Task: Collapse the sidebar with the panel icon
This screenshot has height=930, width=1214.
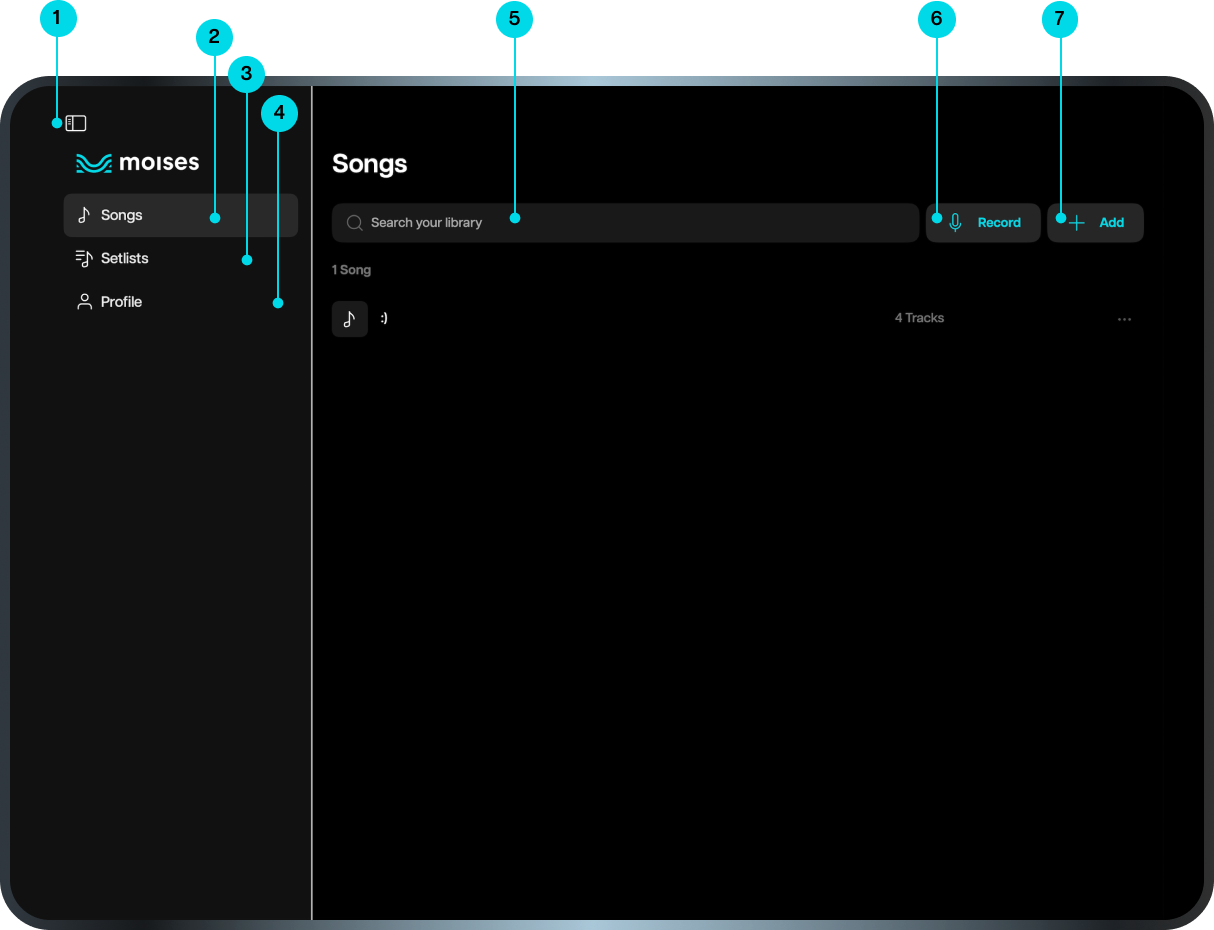Action: click(76, 124)
